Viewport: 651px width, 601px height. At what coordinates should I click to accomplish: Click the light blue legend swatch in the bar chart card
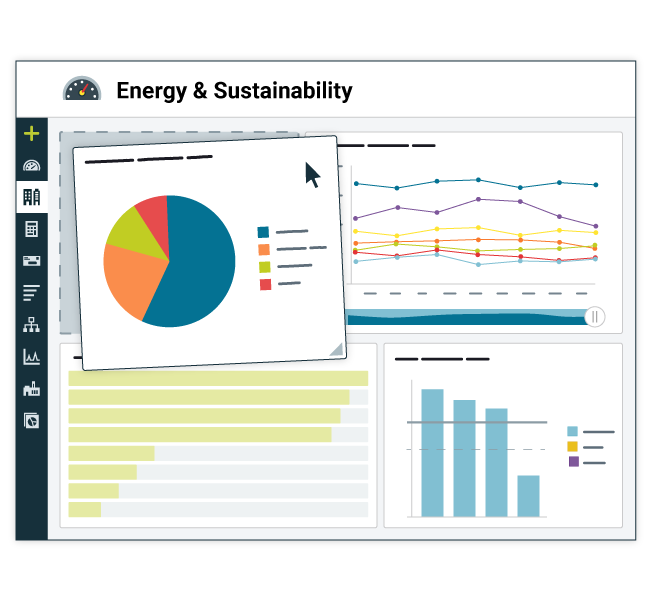click(573, 431)
